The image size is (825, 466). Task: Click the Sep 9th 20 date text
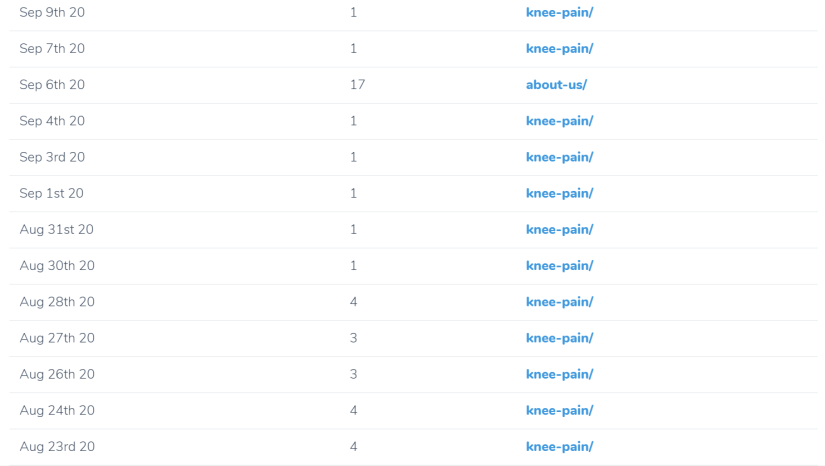[52, 12]
